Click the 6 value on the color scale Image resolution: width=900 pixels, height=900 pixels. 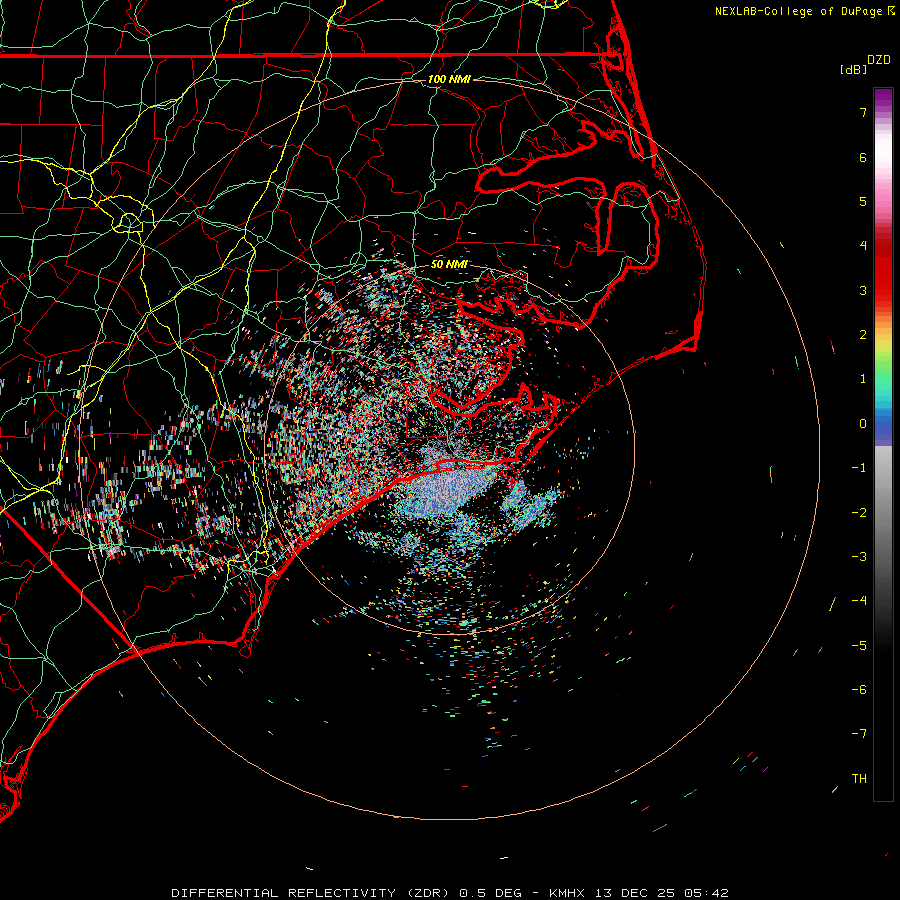(863, 158)
